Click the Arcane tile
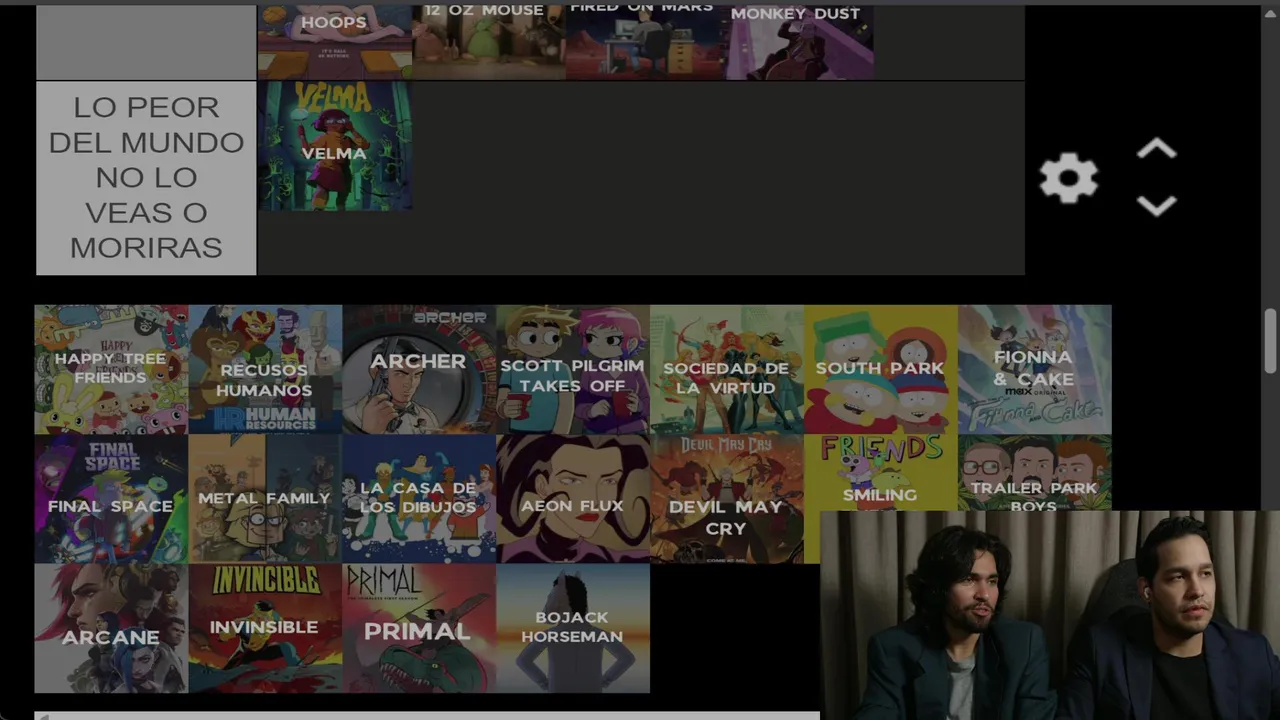This screenshot has width=1280, height=720. click(x=111, y=628)
